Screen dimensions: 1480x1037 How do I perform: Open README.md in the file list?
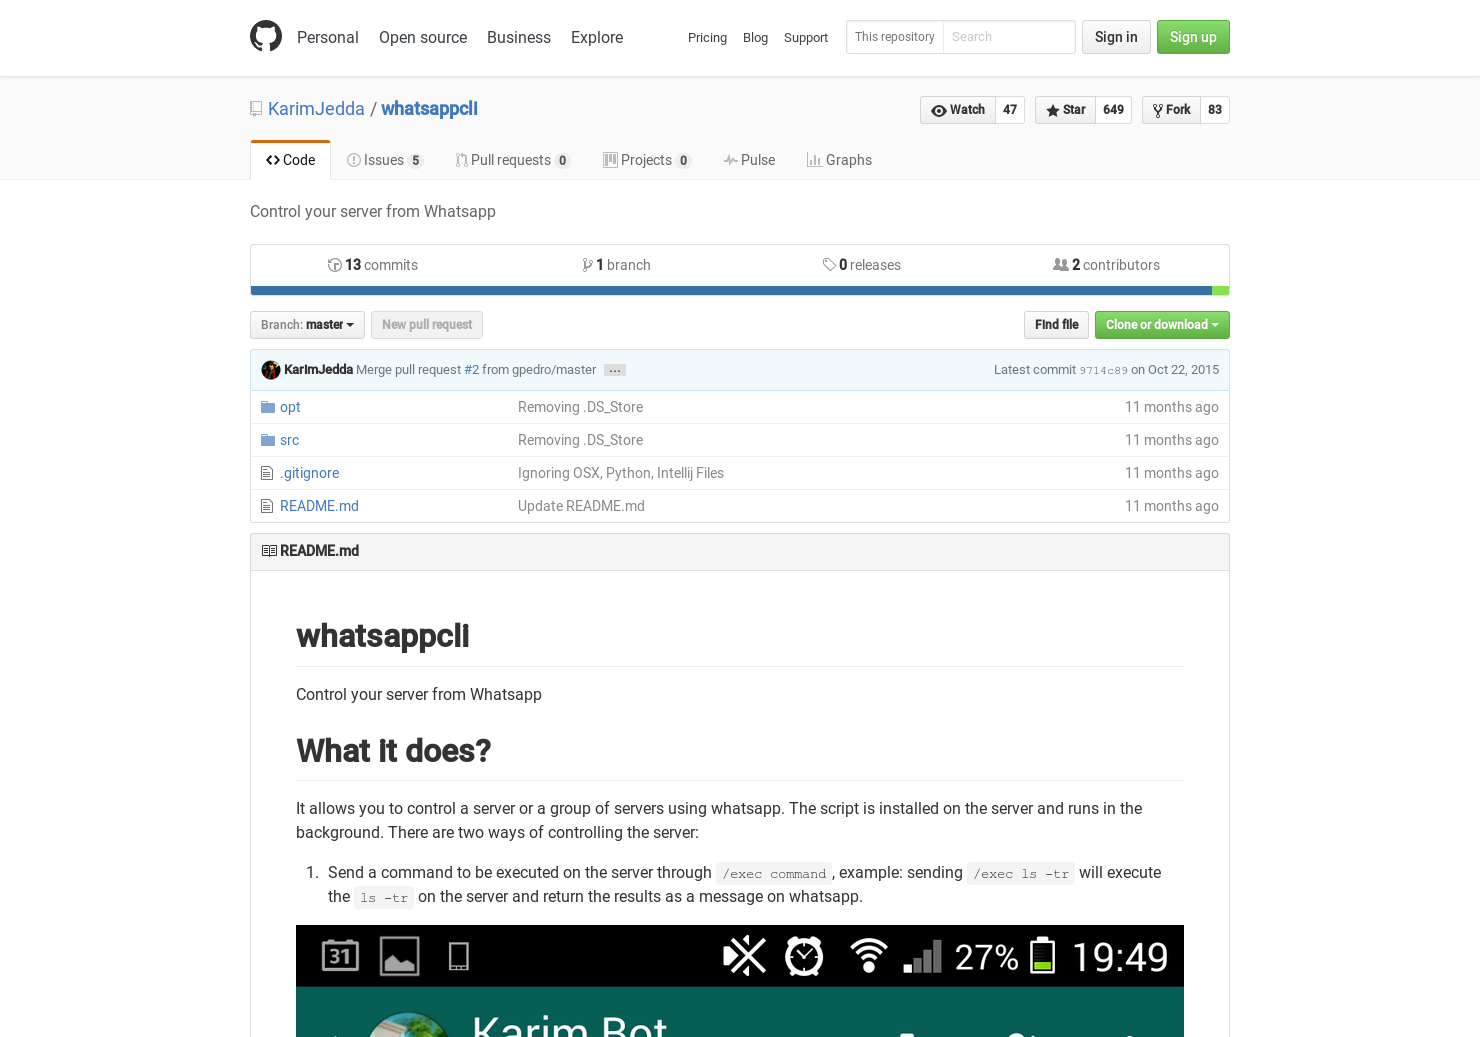[x=319, y=506]
